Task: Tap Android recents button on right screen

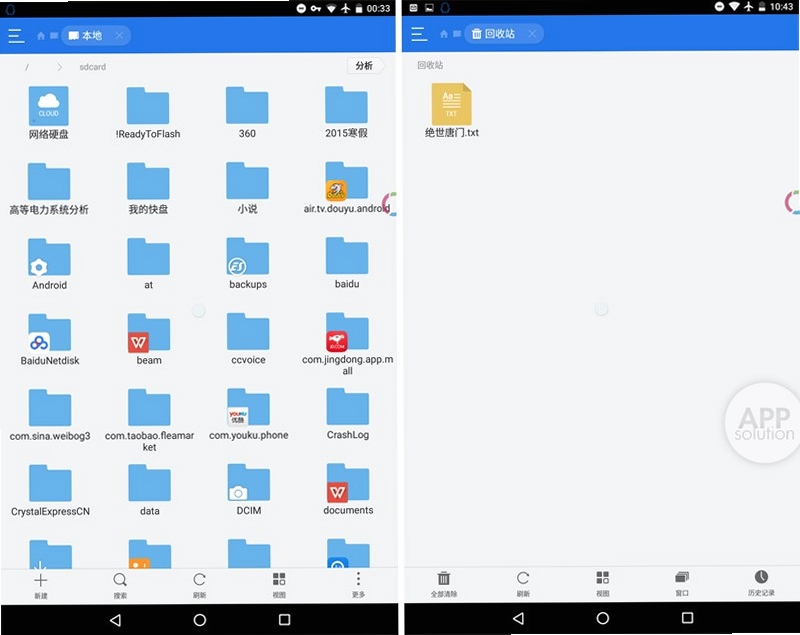Action: point(687,618)
